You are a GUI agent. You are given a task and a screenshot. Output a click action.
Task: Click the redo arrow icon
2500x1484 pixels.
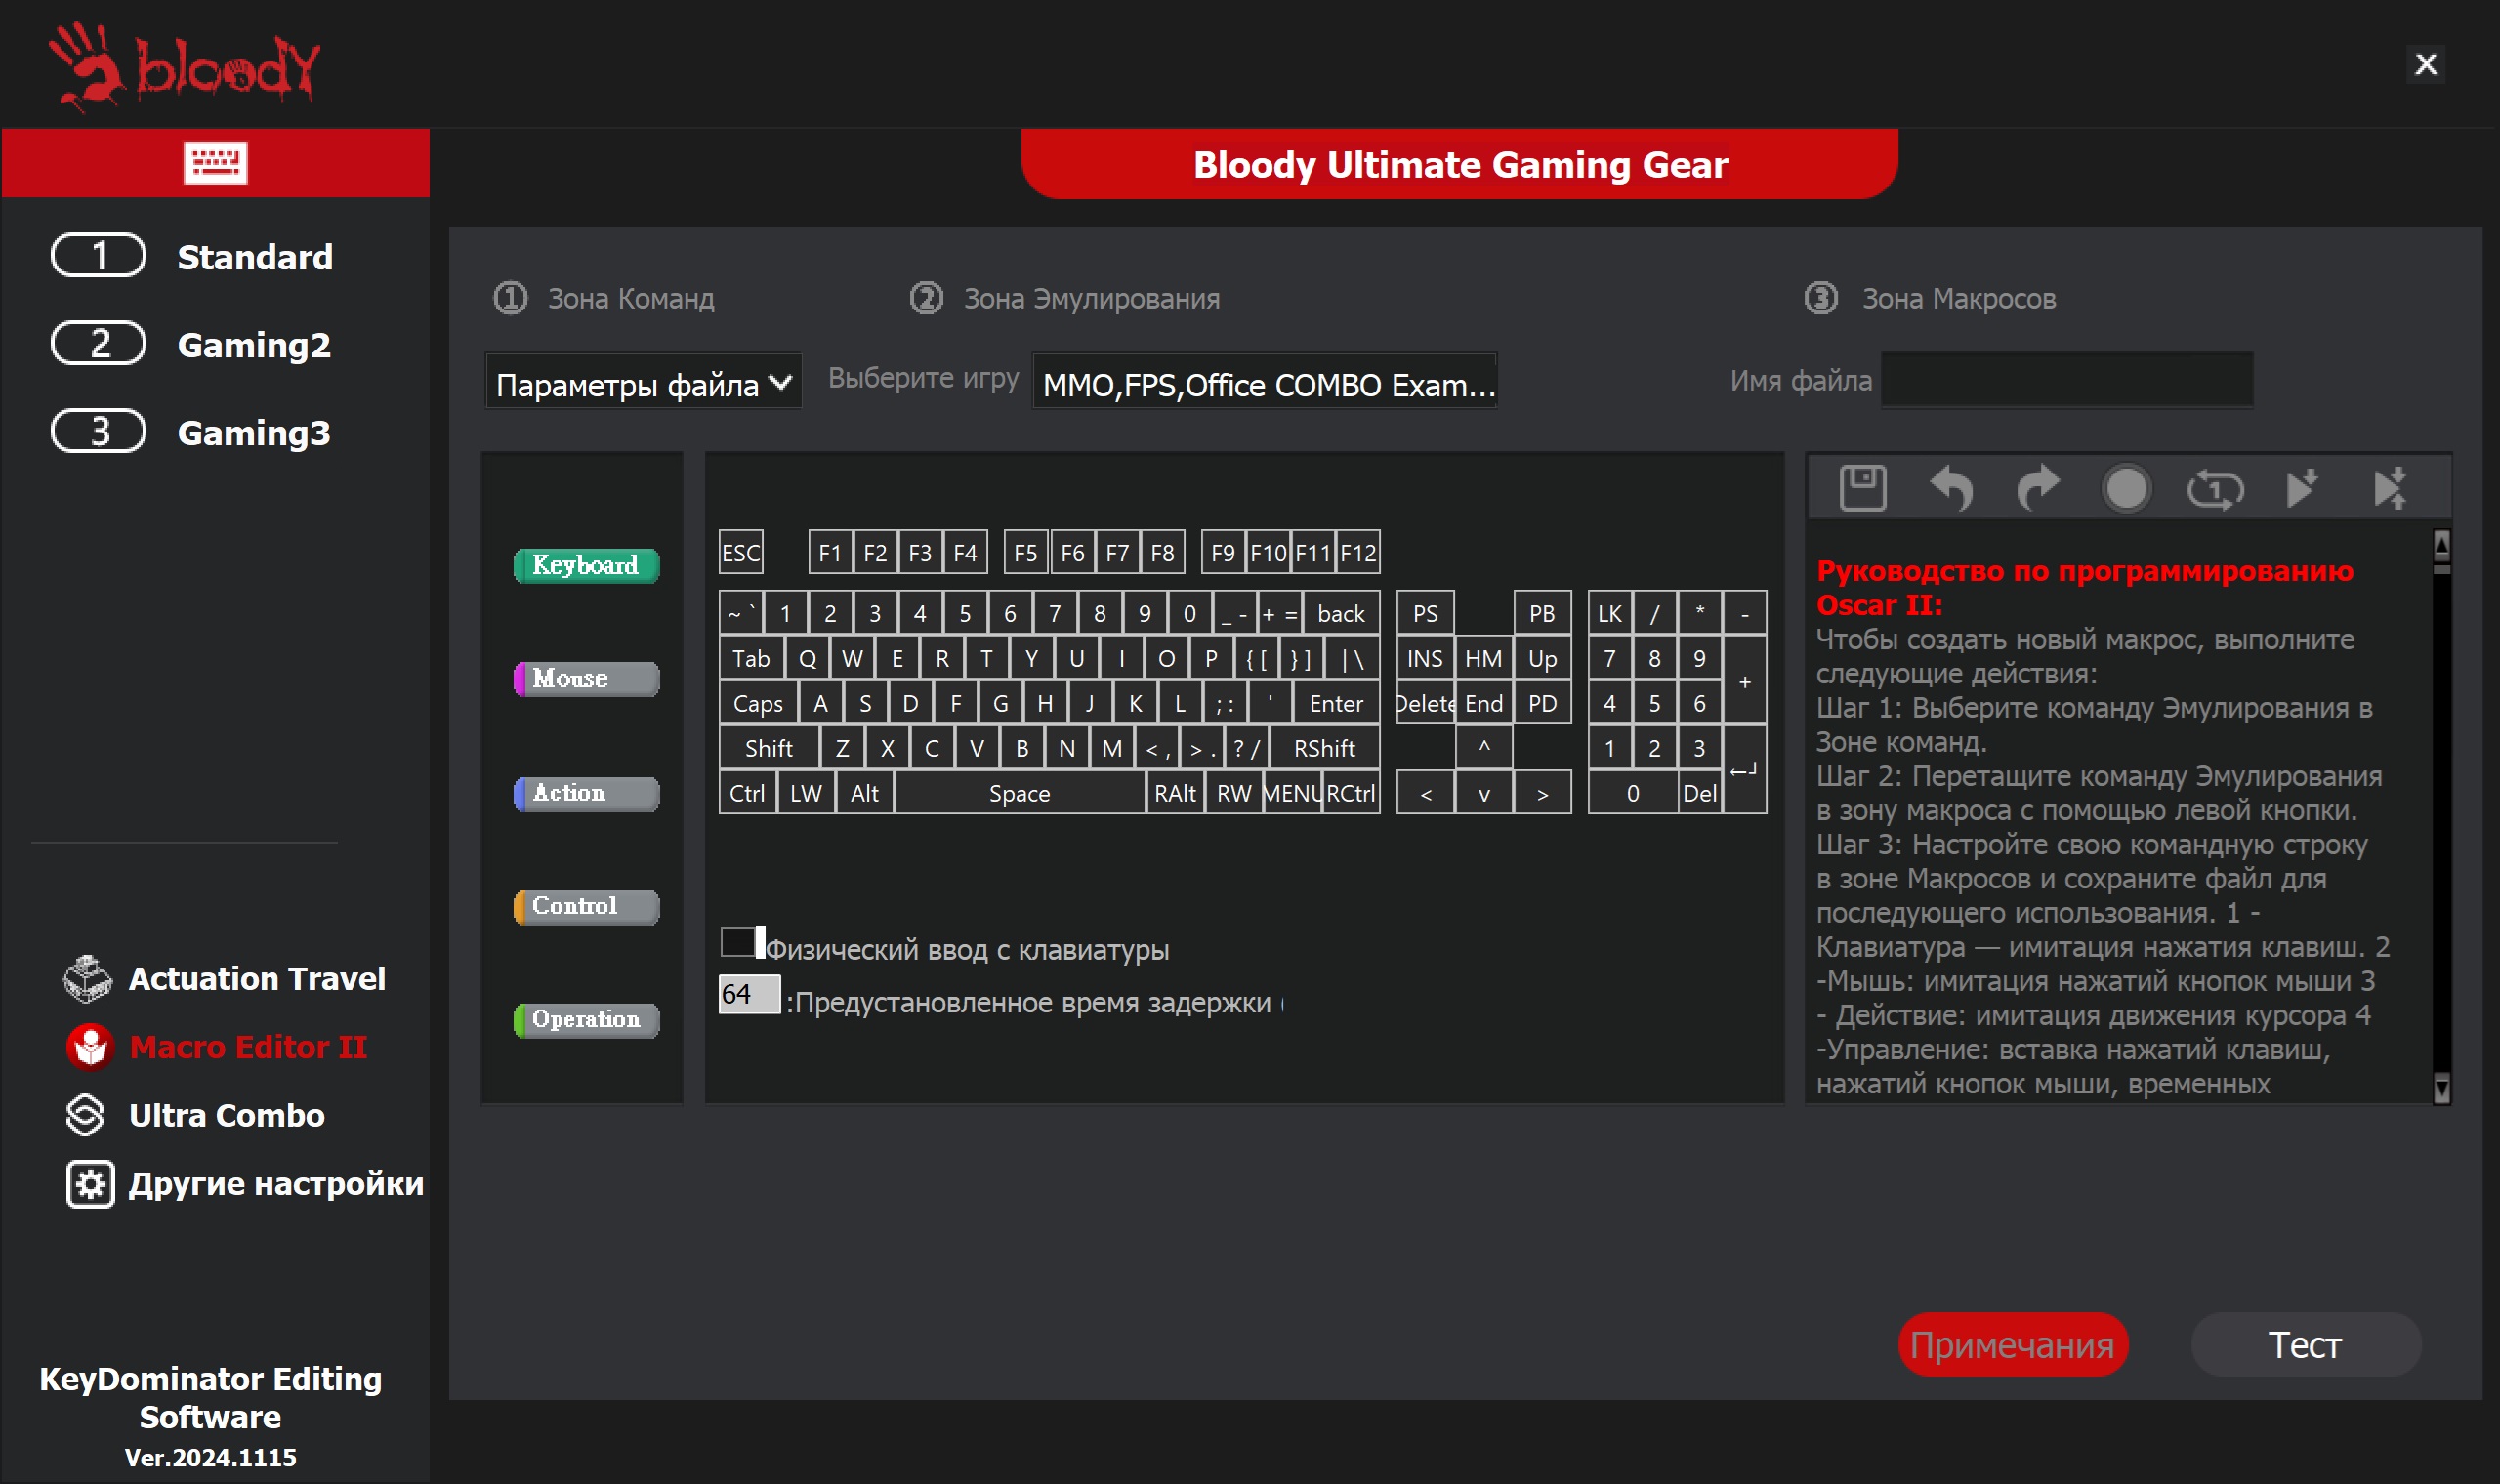tap(2038, 489)
